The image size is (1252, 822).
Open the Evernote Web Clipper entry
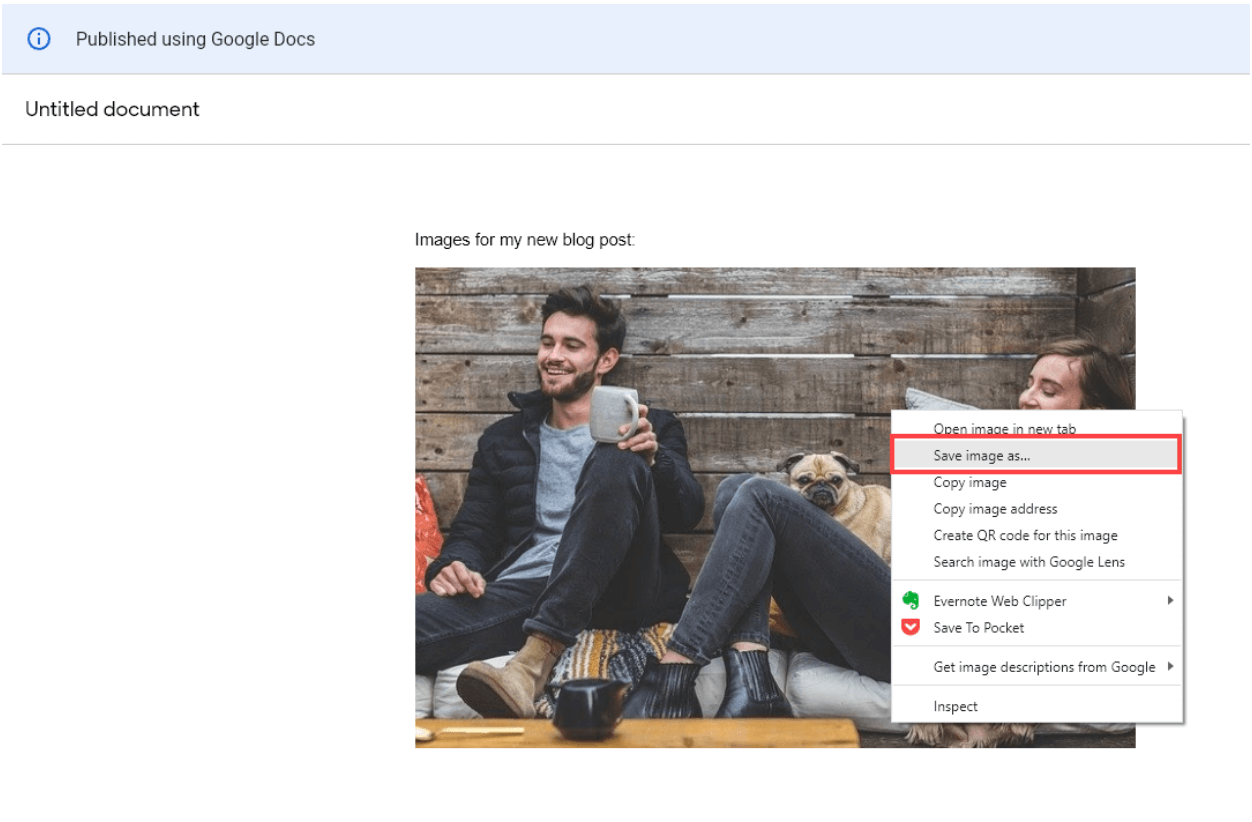999,600
